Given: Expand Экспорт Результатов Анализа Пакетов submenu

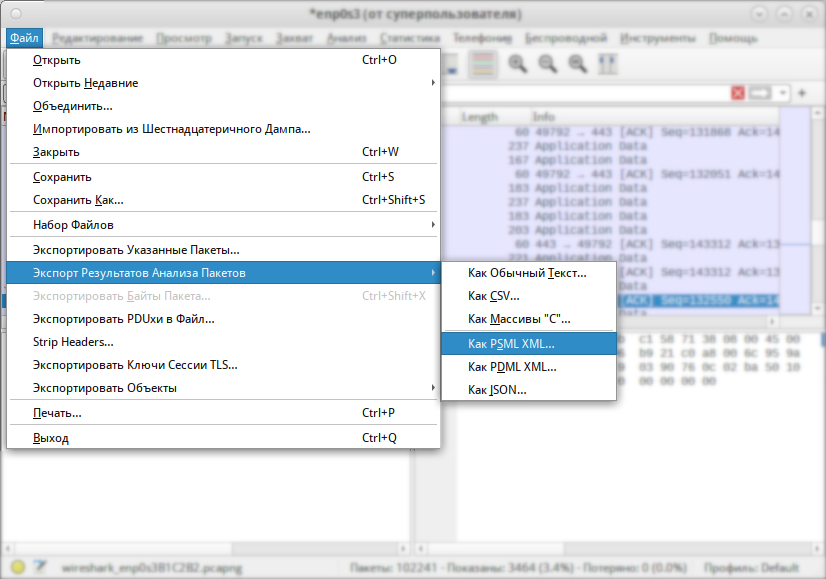Looking at the screenshot, I should [x=223, y=273].
